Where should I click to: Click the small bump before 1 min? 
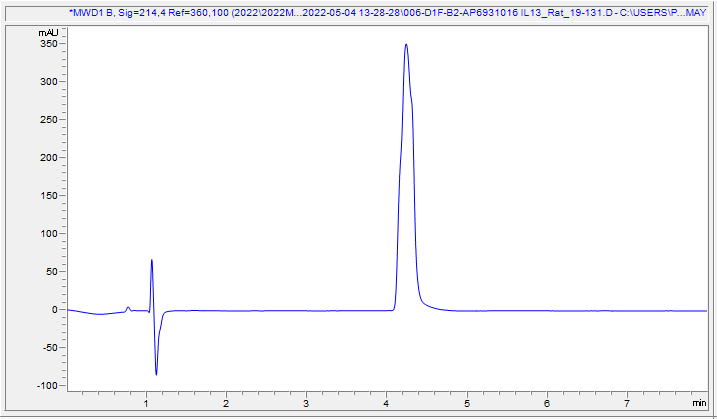127,308
